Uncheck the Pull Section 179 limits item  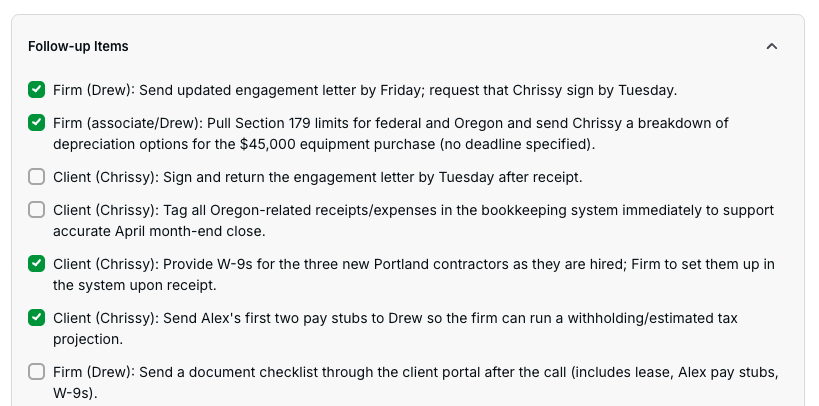[37, 123]
